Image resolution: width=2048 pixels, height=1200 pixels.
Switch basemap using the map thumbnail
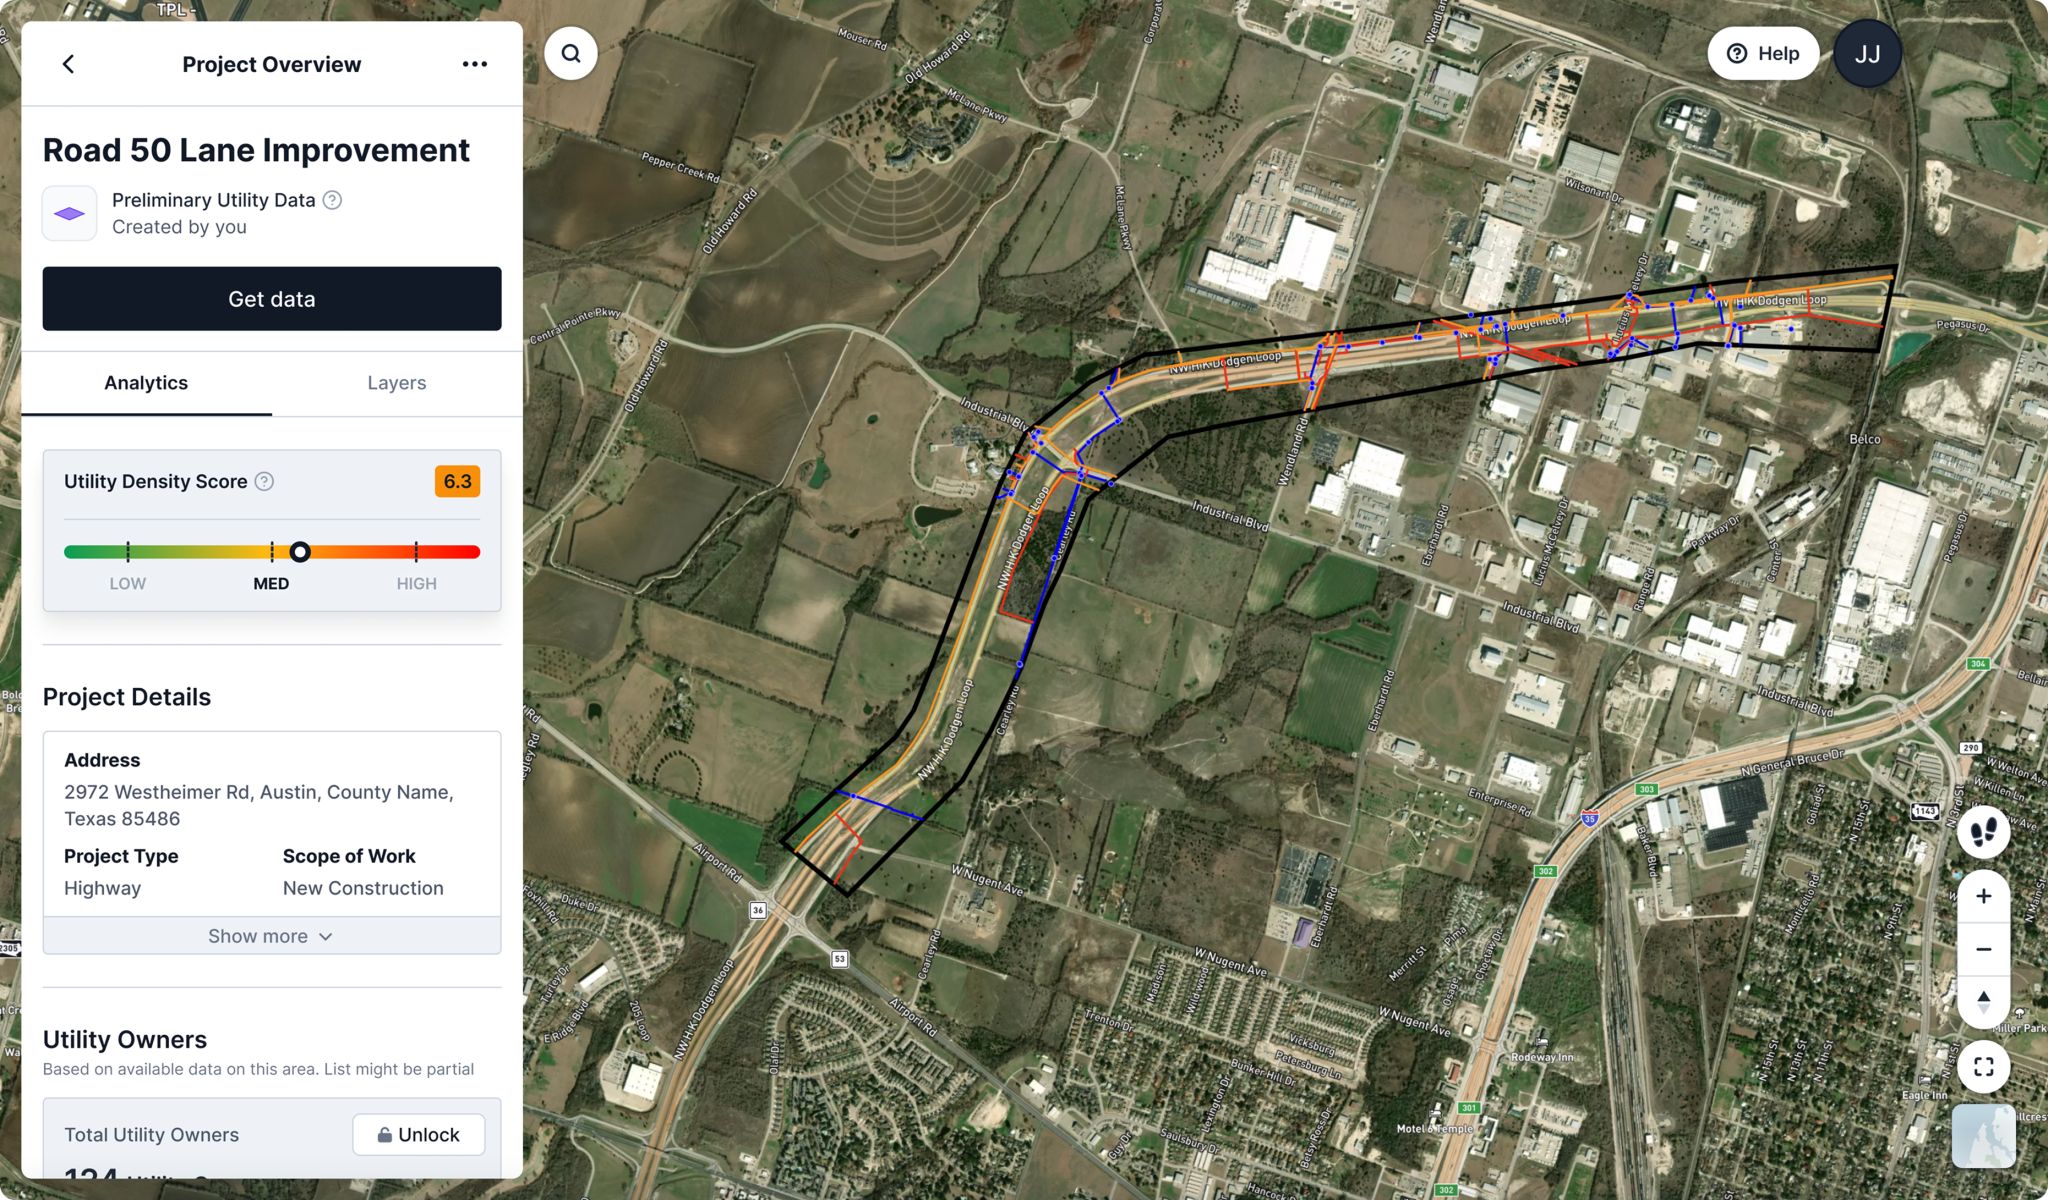pyautogui.click(x=1984, y=1135)
